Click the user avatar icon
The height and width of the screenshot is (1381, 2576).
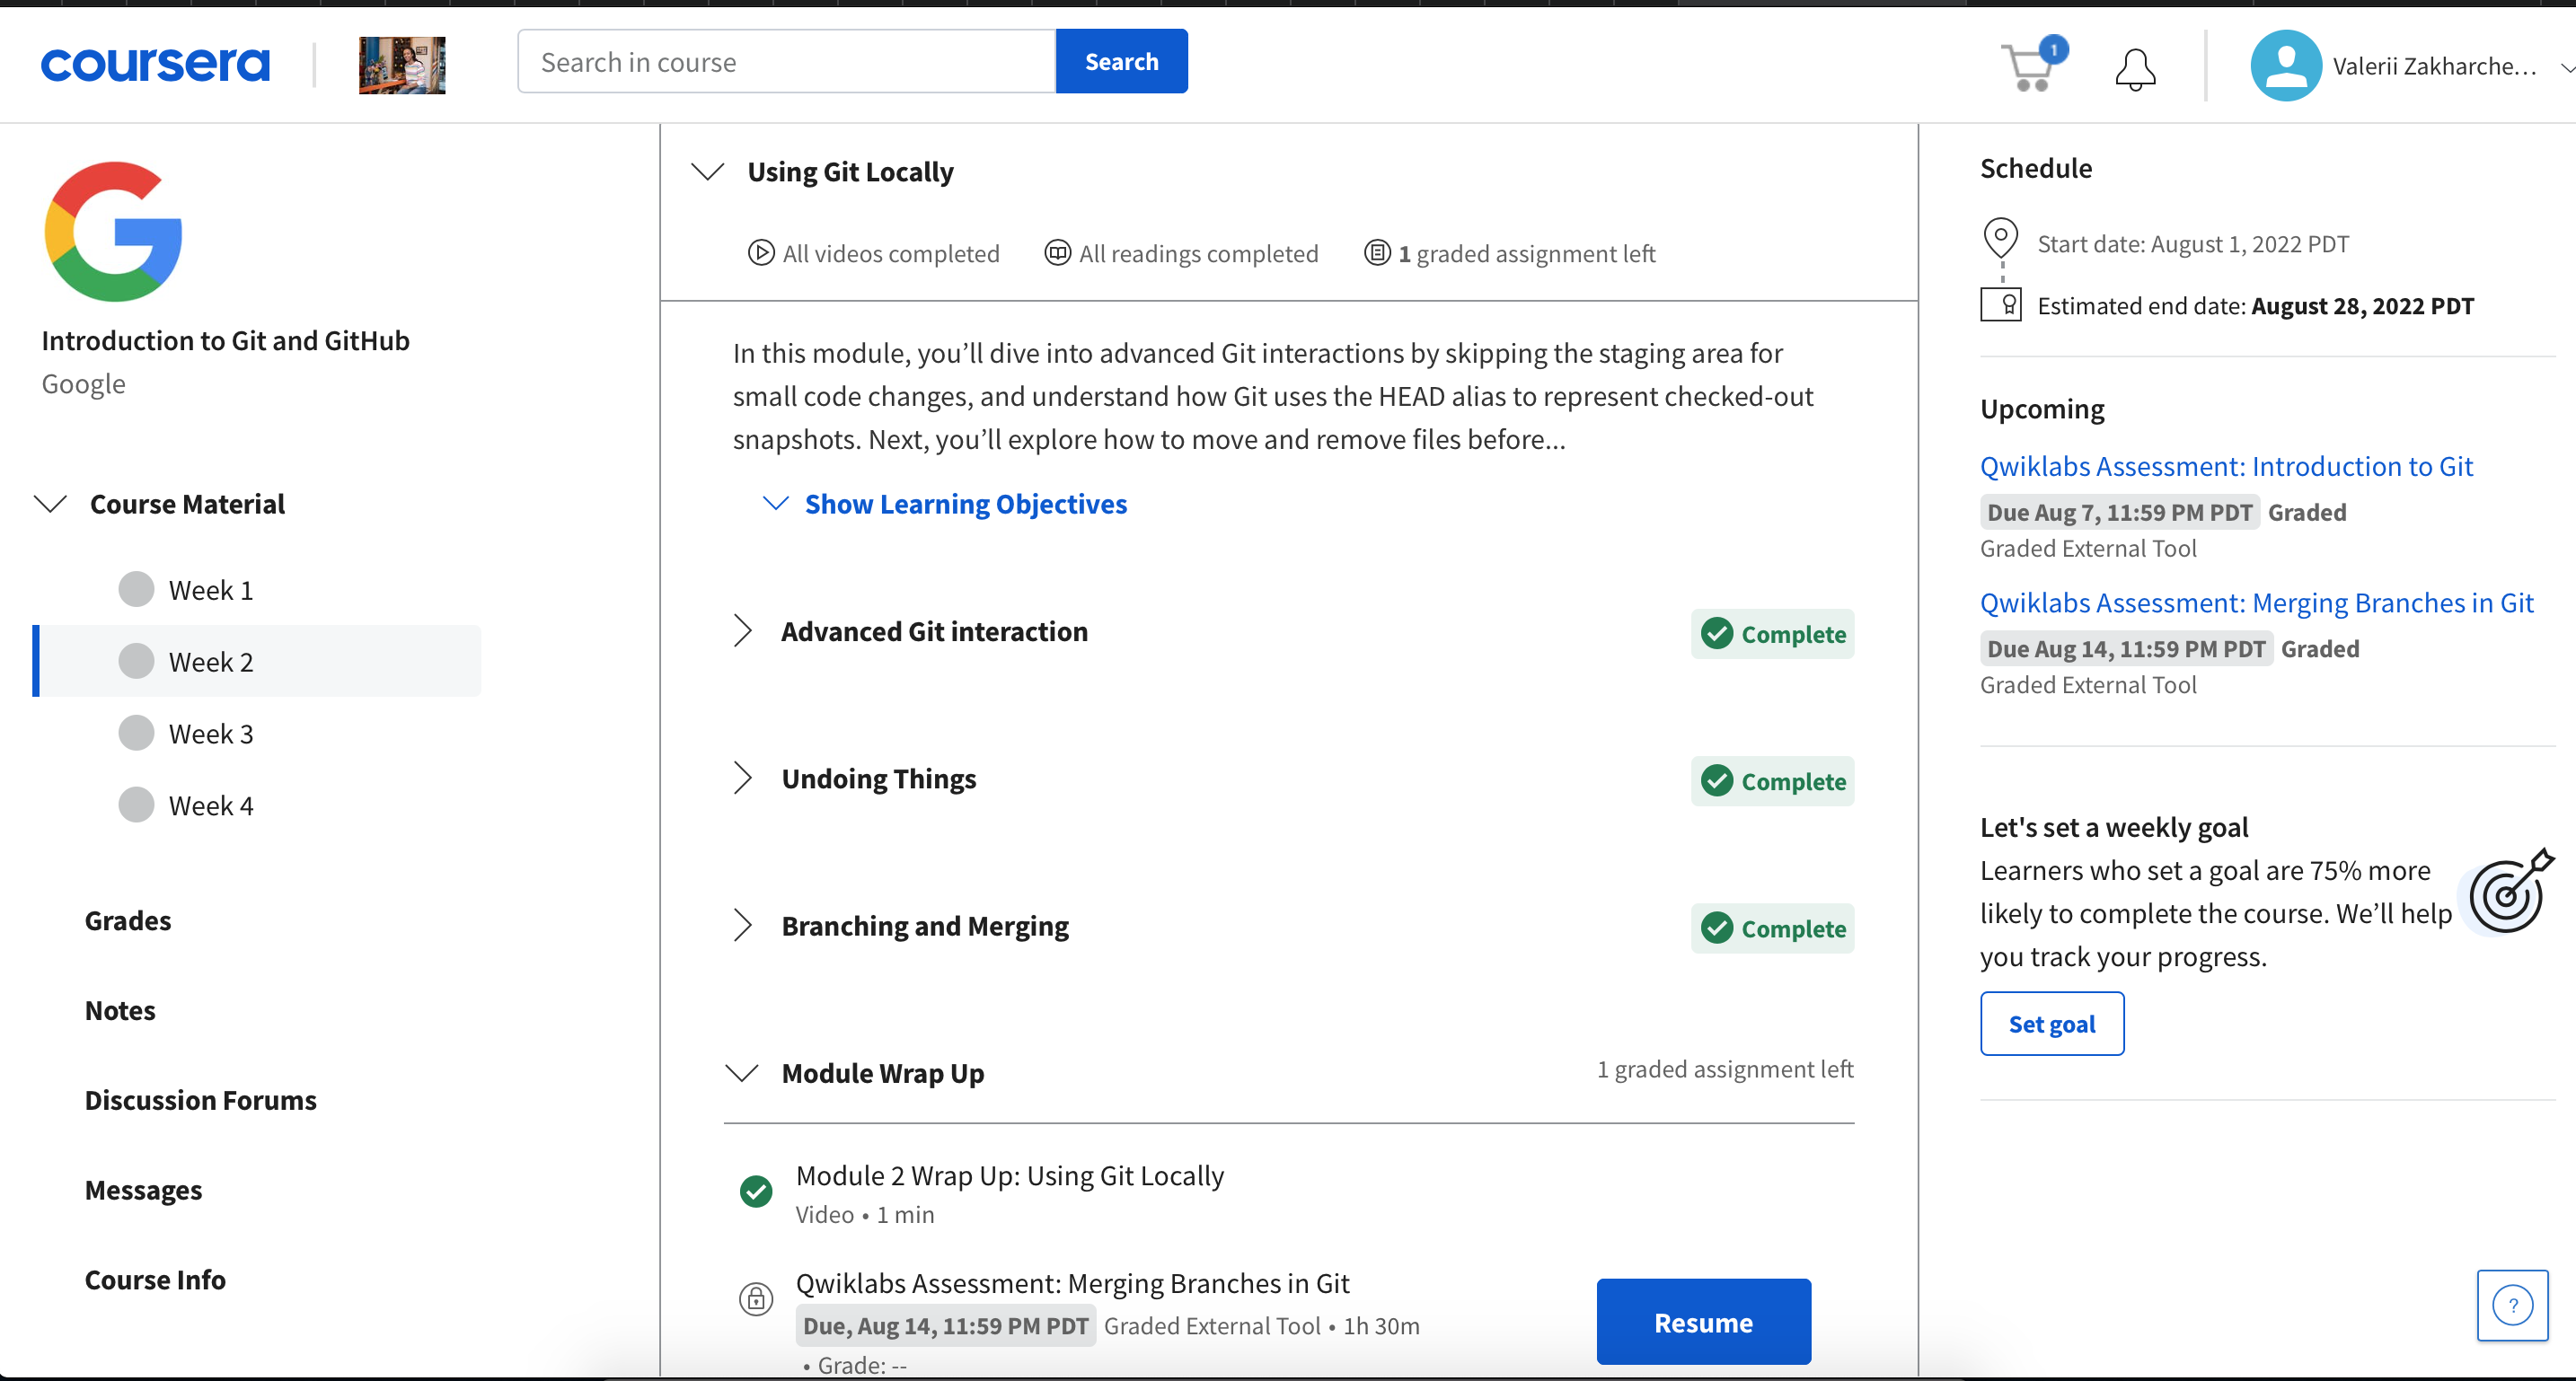click(x=2285, y=66)
